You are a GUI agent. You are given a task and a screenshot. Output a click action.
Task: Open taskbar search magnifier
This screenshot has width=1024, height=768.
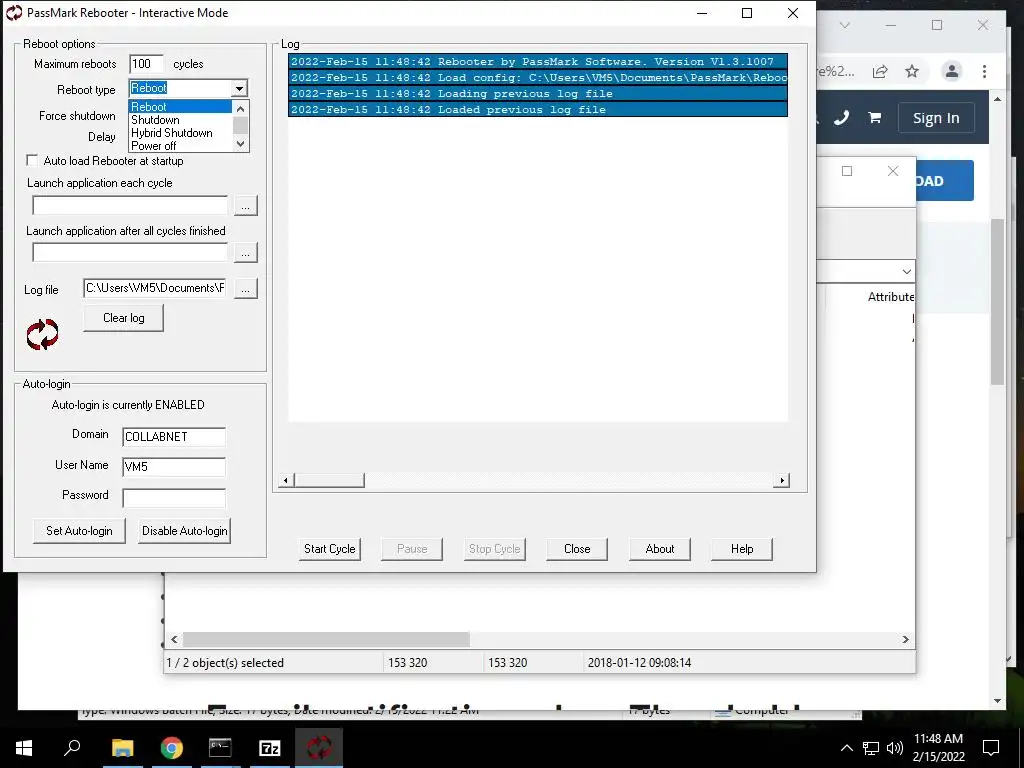point(72,747)
